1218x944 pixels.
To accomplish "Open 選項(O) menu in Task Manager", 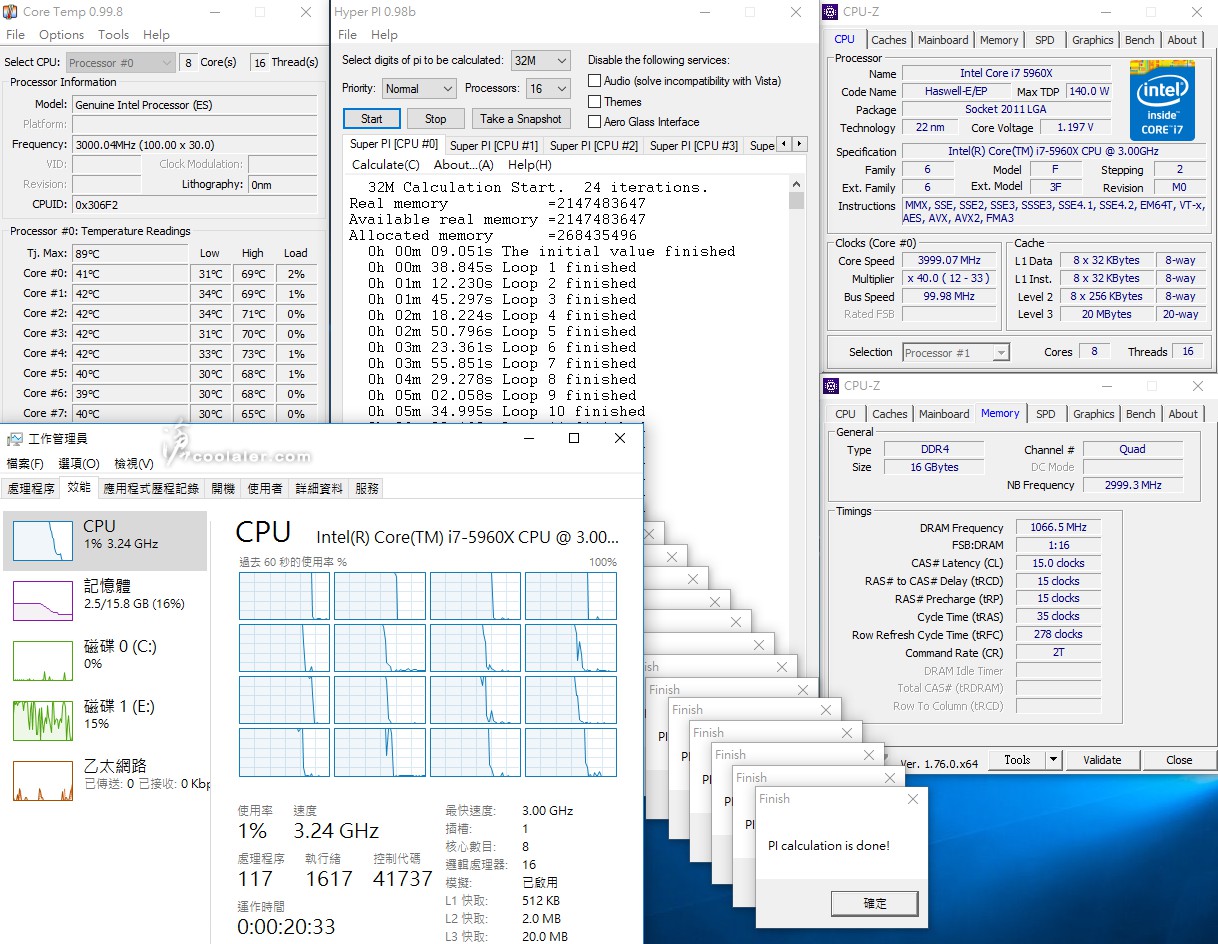I will click(79, 464).
